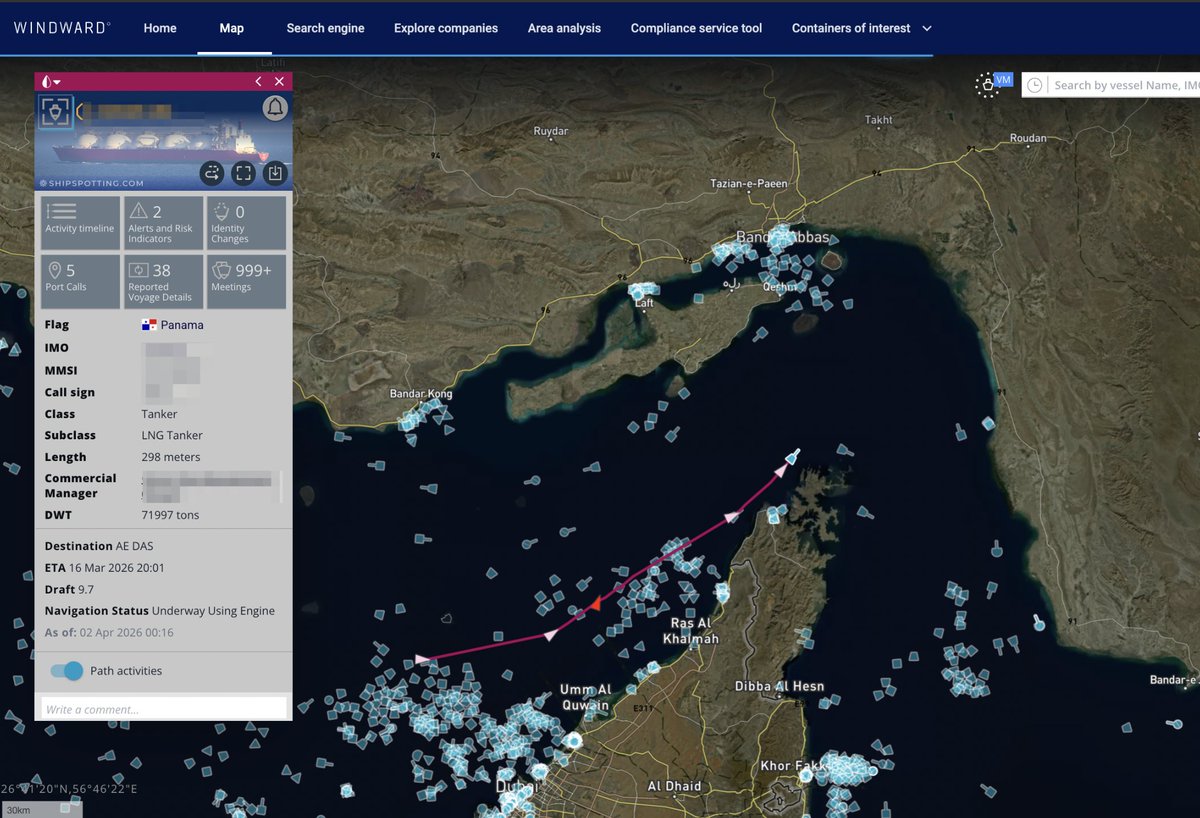
Task: Toggle the Path activities switch
Action: click(67, 671)
